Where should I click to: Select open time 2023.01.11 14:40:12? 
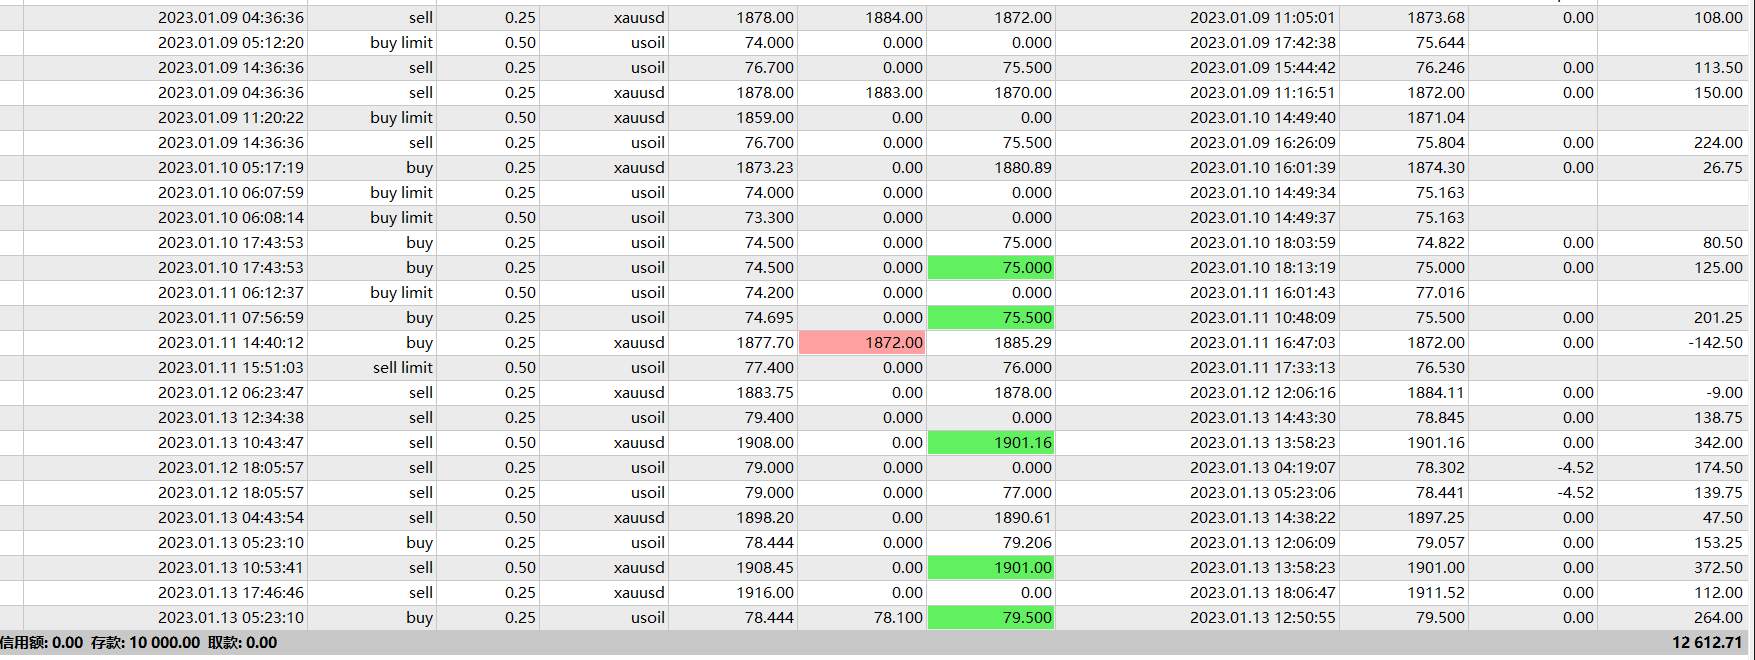[231, 343]
